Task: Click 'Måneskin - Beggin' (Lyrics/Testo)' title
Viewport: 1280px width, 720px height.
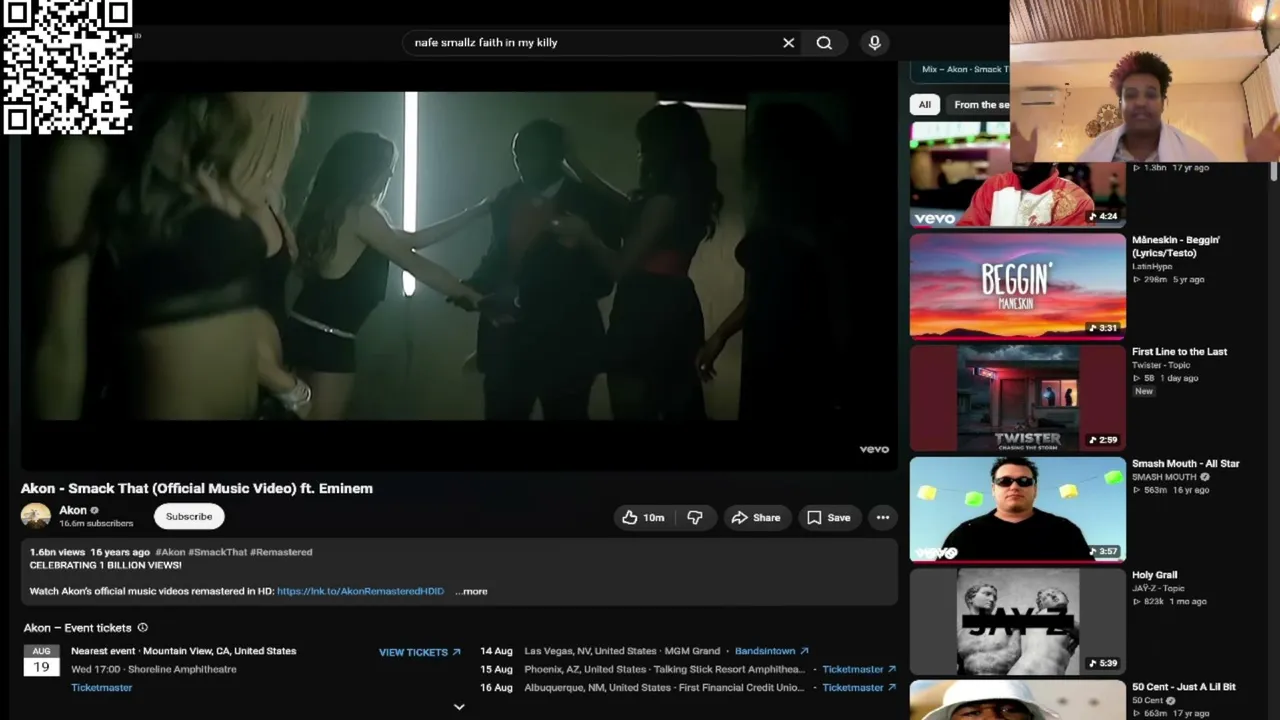Action: [x=1176, y=246]
